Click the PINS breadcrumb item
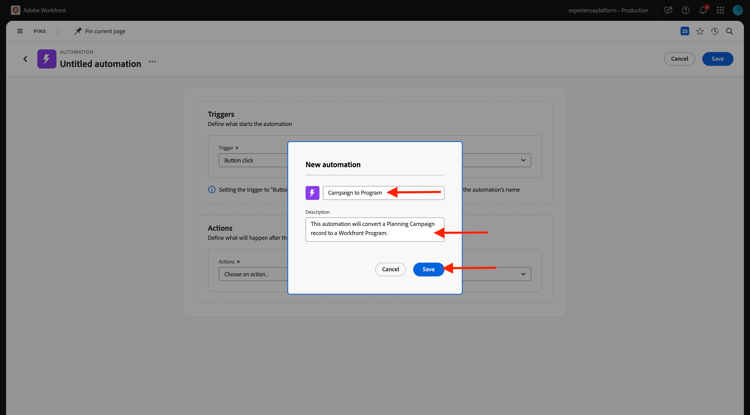The width and height of the screenshot is (750, 415). click(40, 31)
